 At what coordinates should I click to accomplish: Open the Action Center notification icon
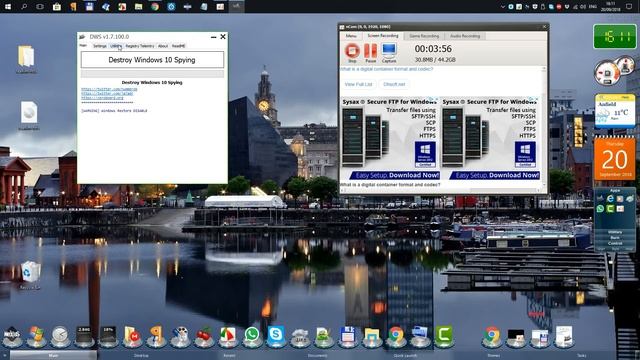coord(629,7)
